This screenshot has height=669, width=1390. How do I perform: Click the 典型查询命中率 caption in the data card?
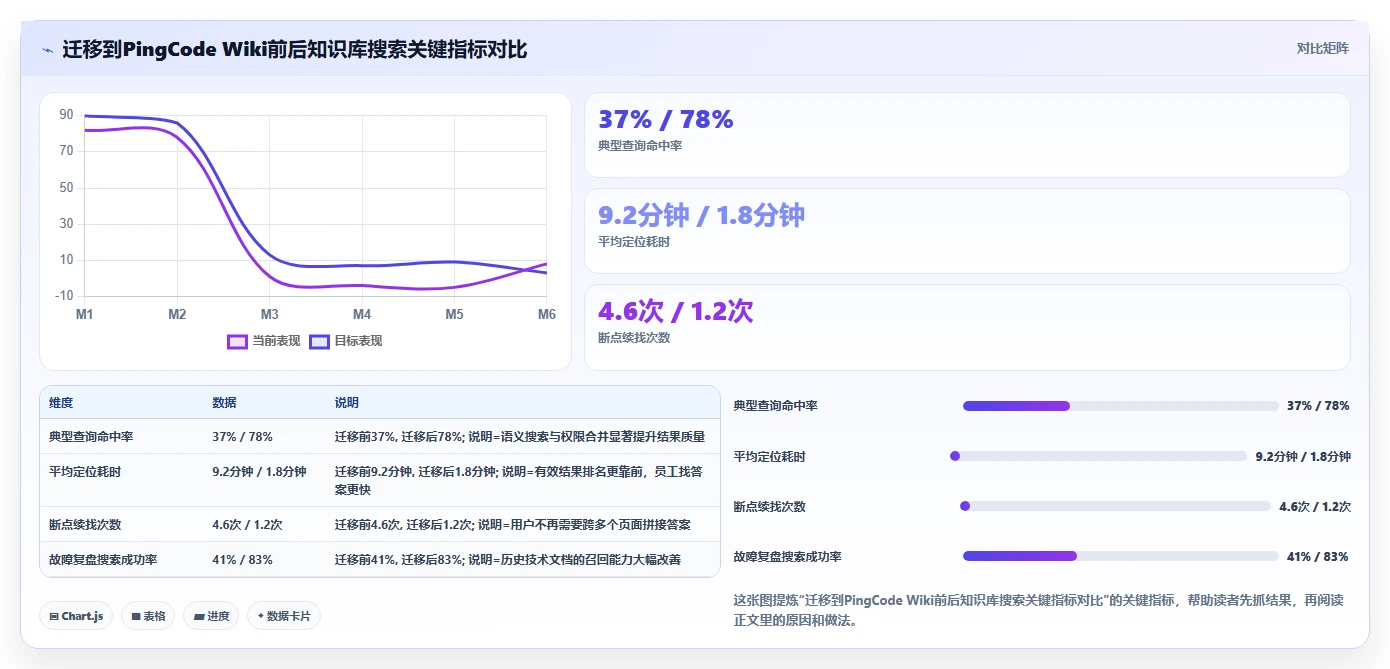pos(640,146)
